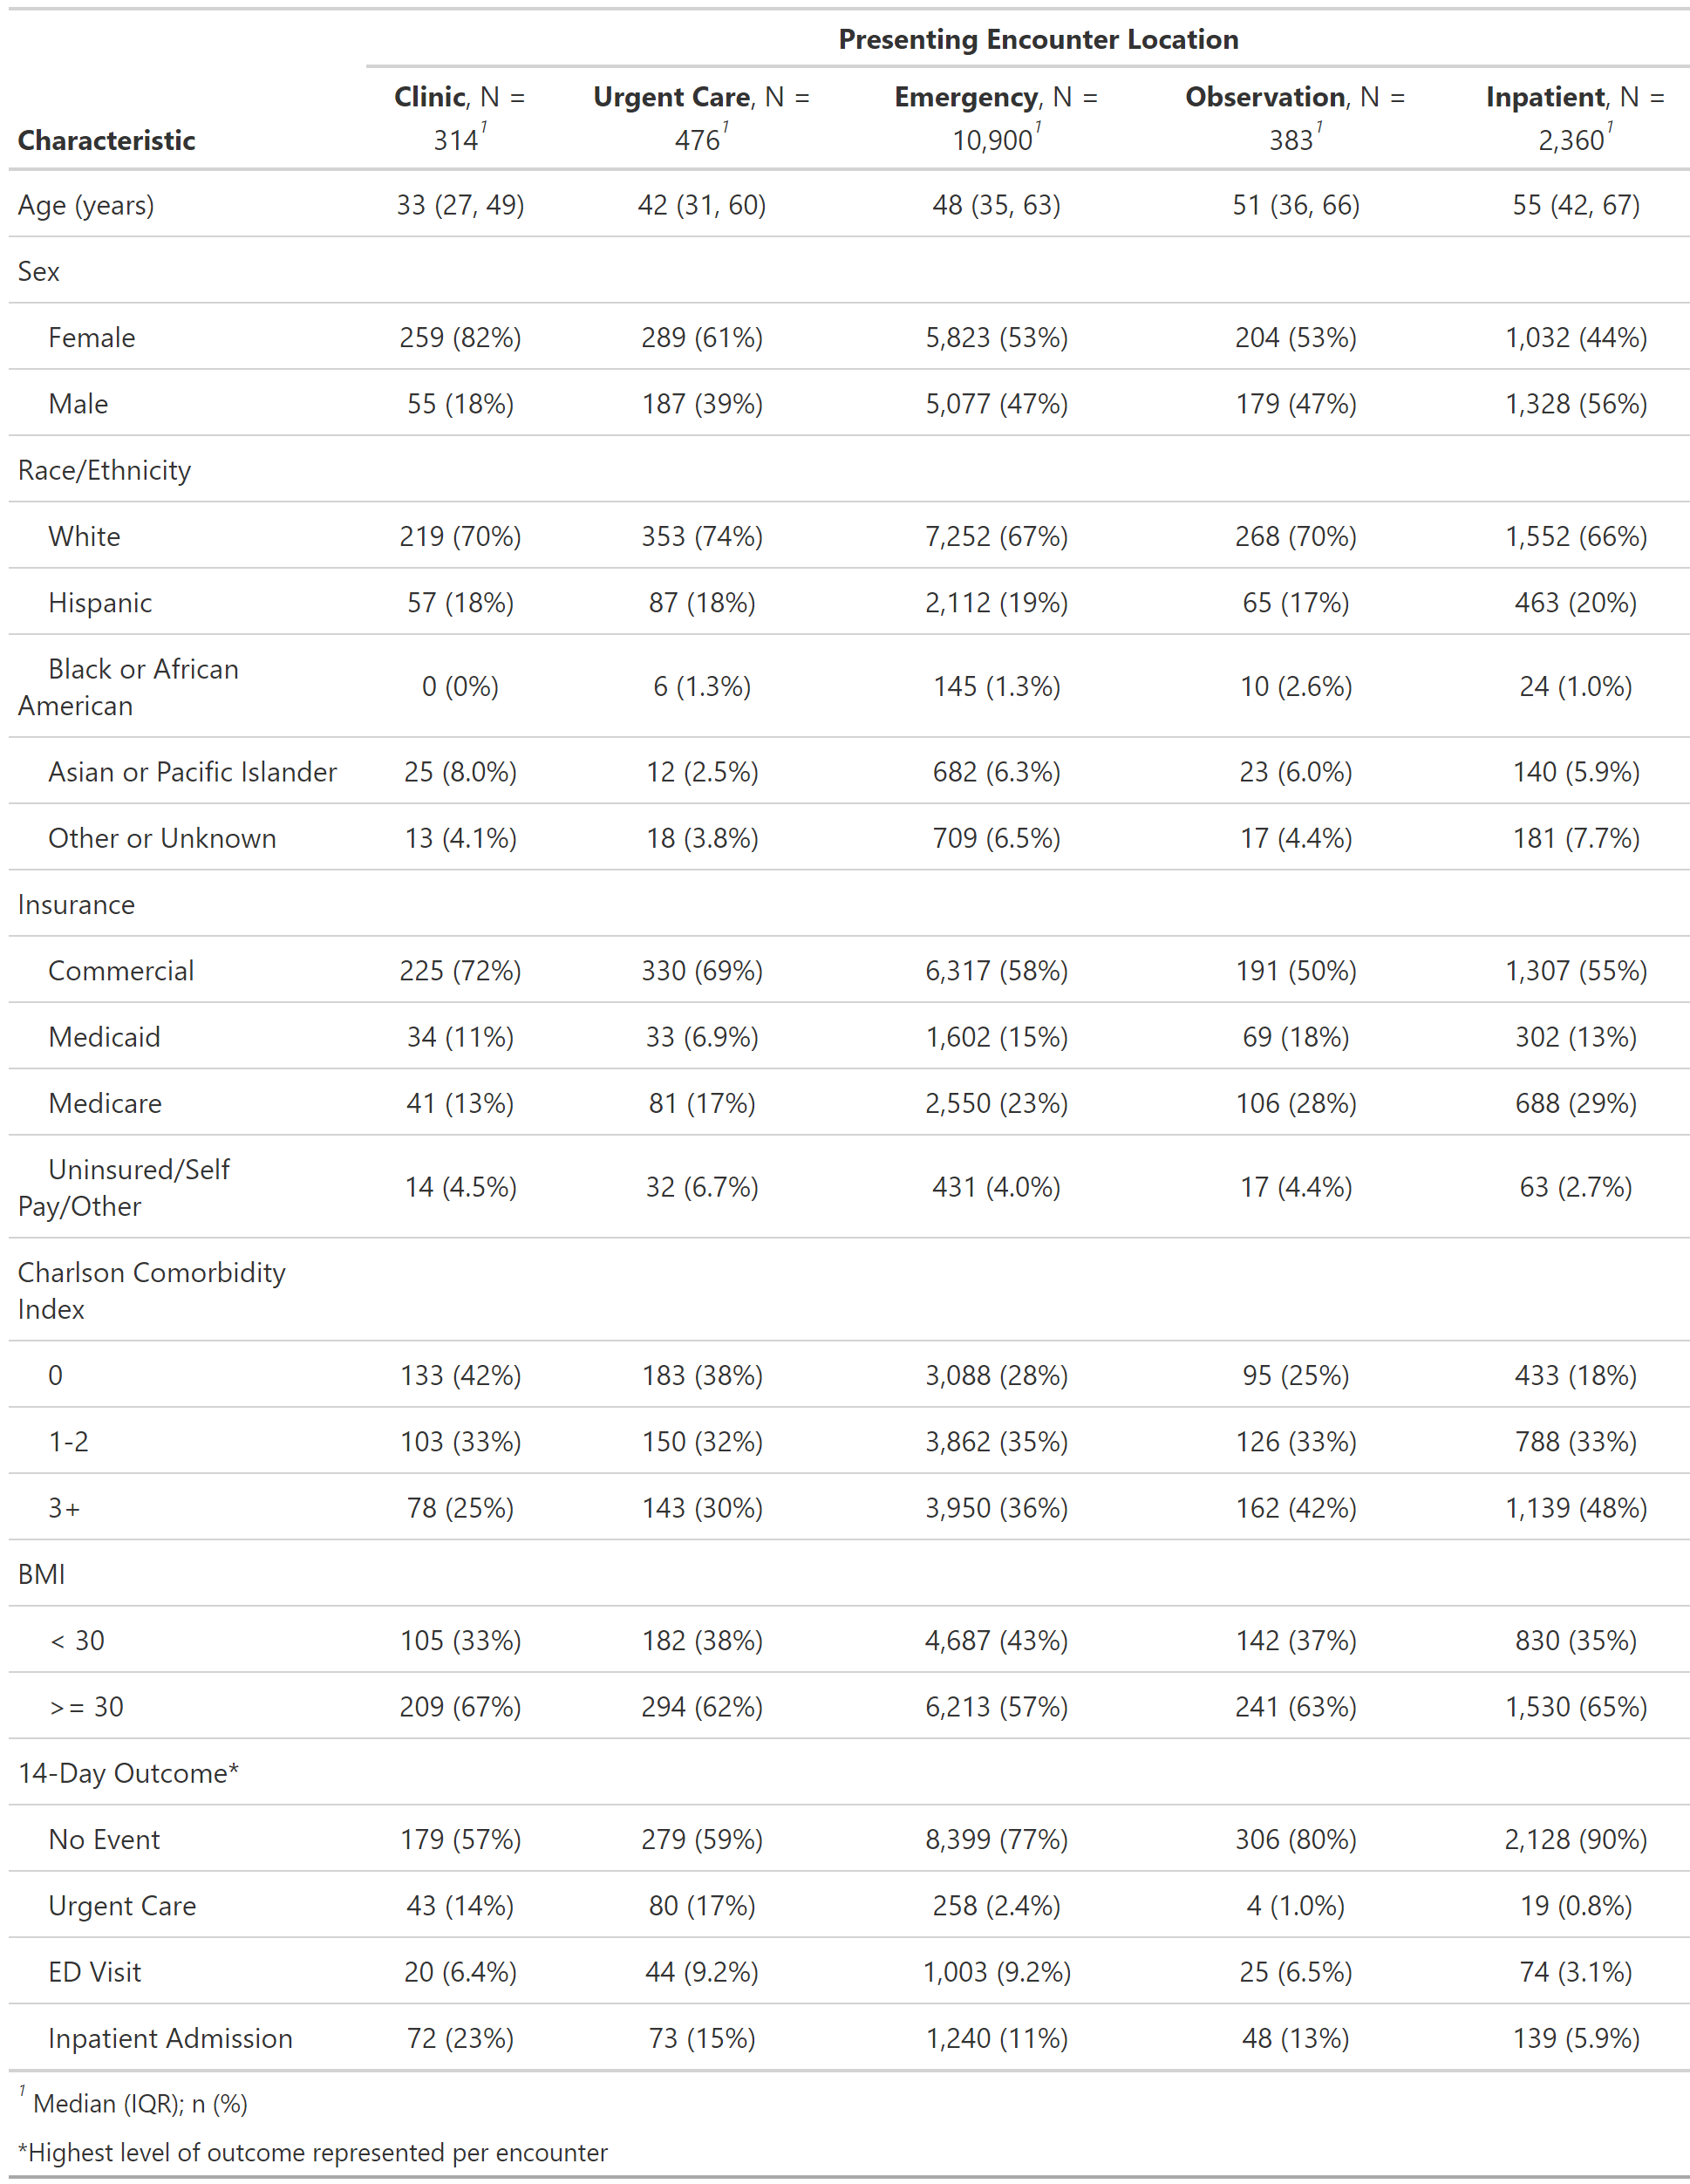
Task: Click the Asian or Pacific Islander row label
Action: pos(192,772)
